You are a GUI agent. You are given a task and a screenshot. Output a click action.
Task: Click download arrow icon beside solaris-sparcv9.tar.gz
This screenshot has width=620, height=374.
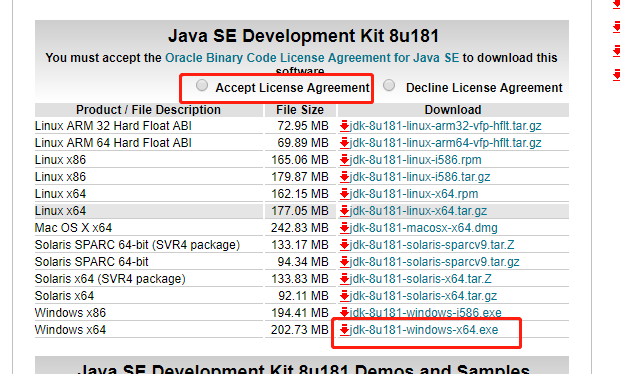click(344, 262)
